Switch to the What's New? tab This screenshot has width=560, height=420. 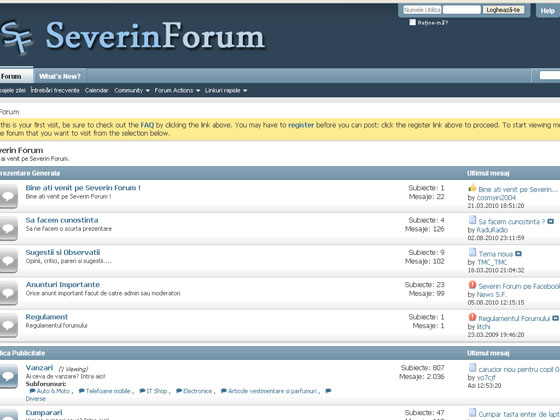click(60, 76)
